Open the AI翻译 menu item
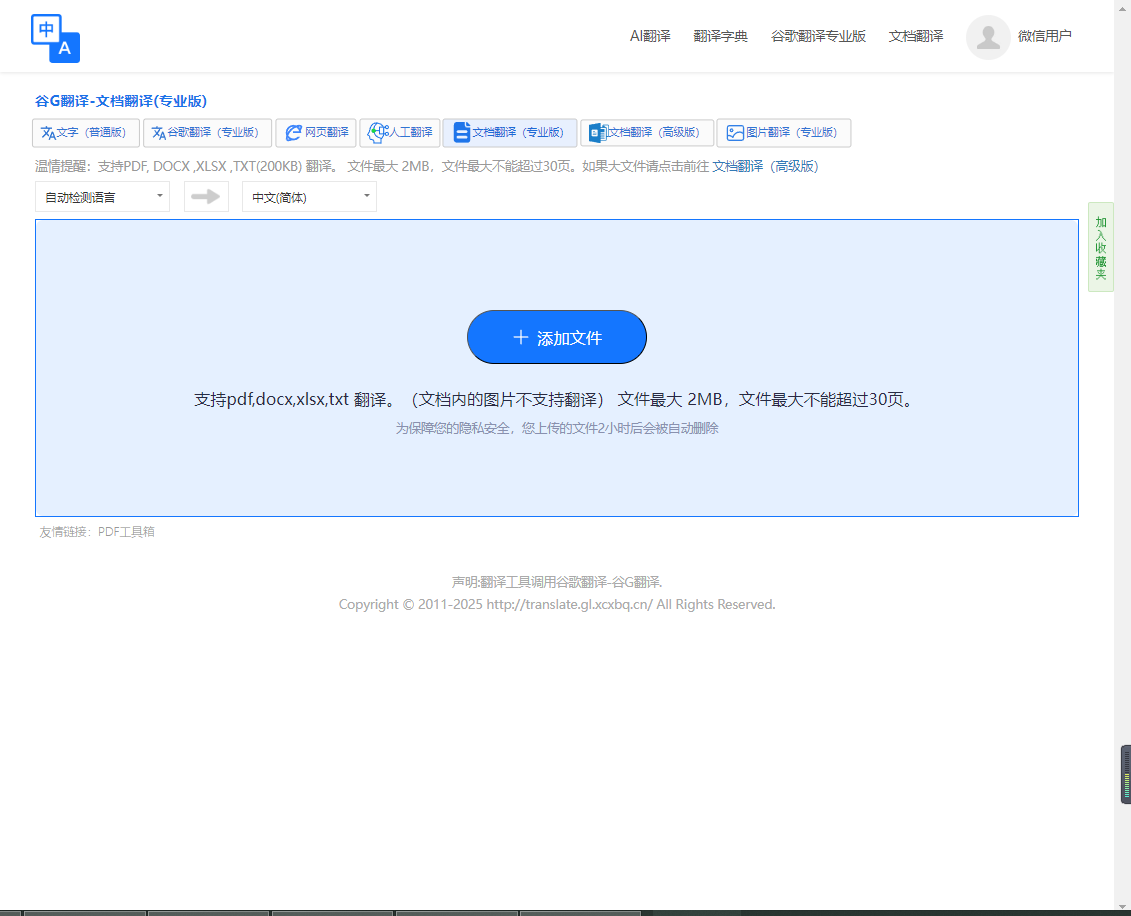 pyautogui.click(x=650, y=37)
